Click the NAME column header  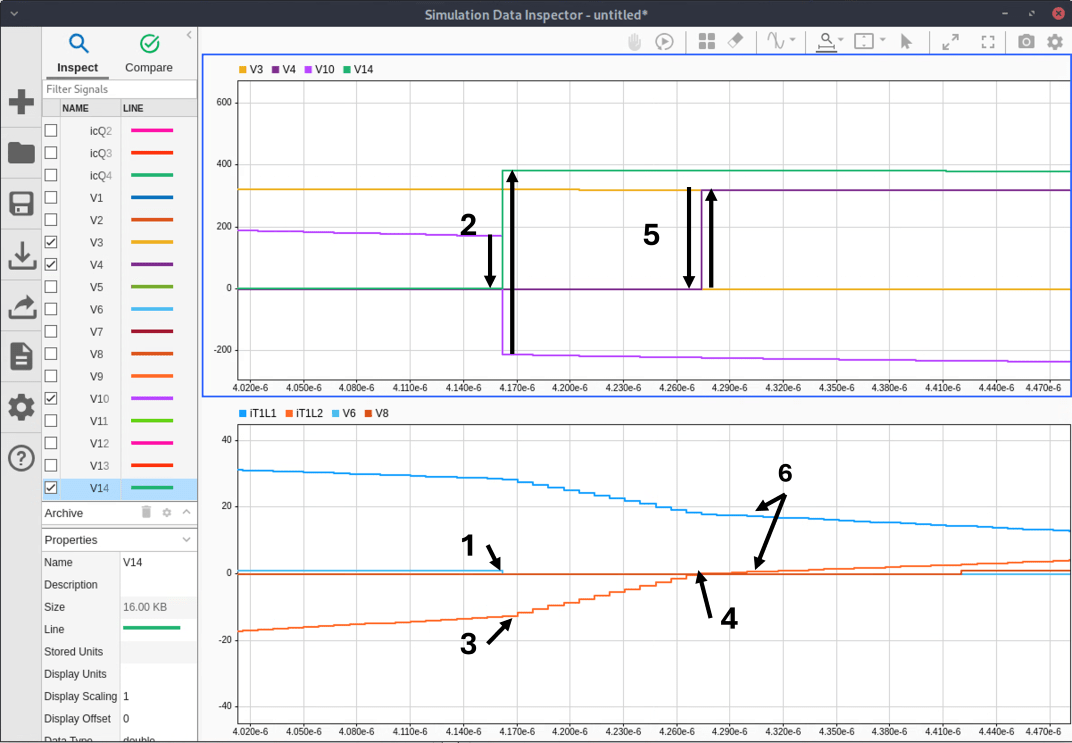pyautogui.click(x=76, y=108)
